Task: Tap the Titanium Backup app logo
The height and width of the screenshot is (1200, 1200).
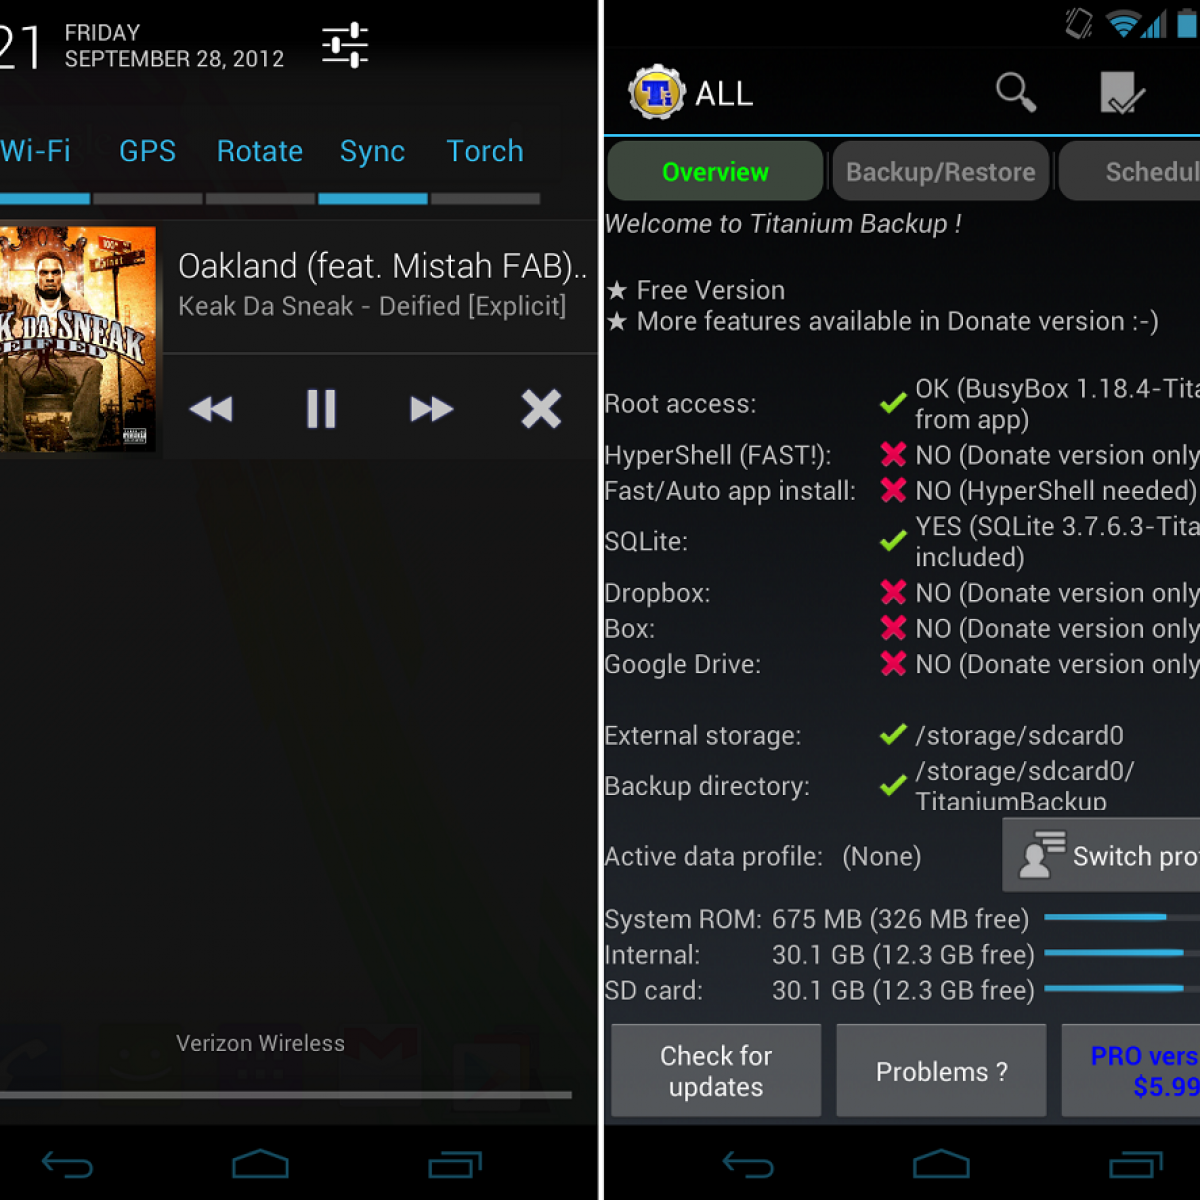Action: pos(656,93)
